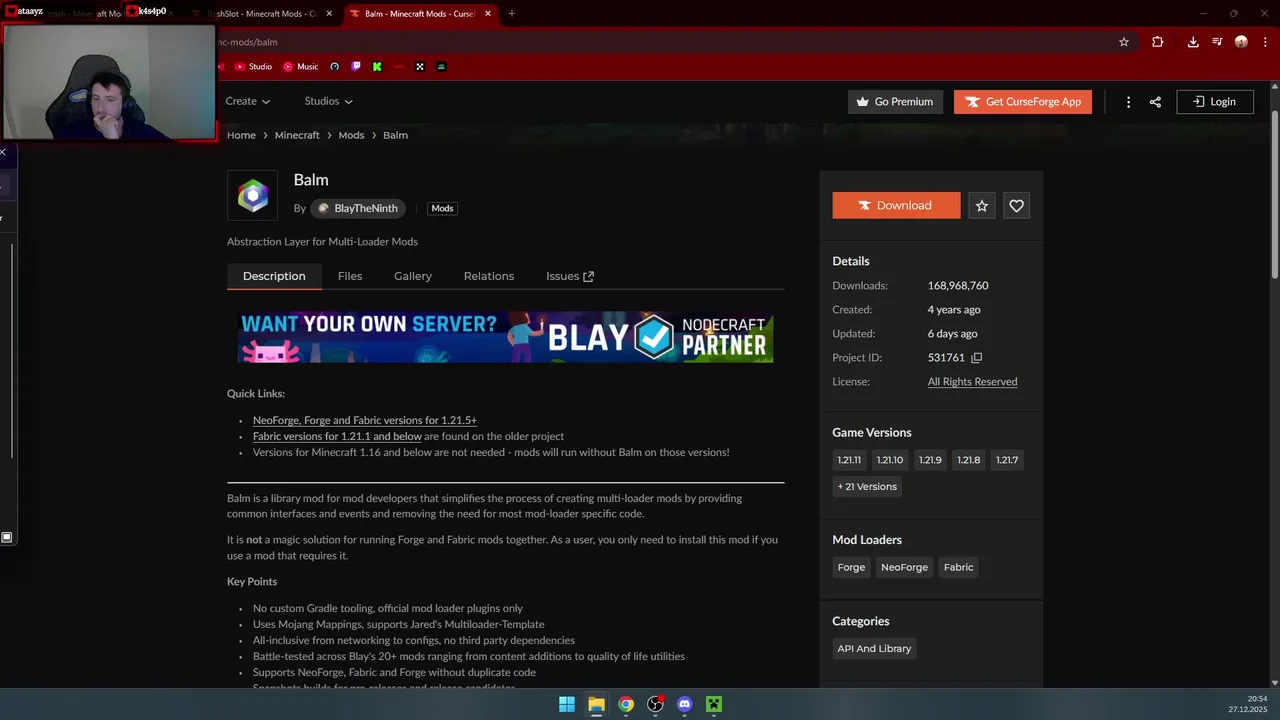
Task: Open the browser profile avatar
Action: (x=1241, y=42)
